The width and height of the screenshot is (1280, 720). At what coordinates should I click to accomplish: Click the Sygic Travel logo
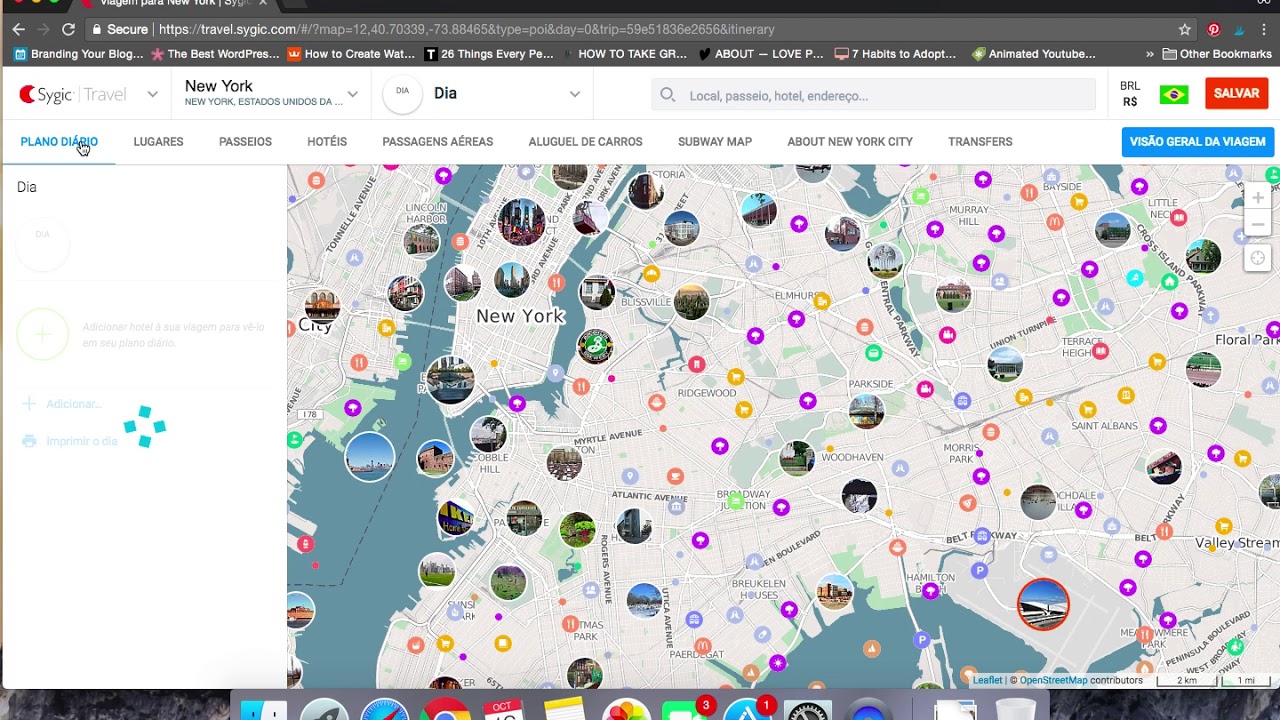[x=73, y=94]
